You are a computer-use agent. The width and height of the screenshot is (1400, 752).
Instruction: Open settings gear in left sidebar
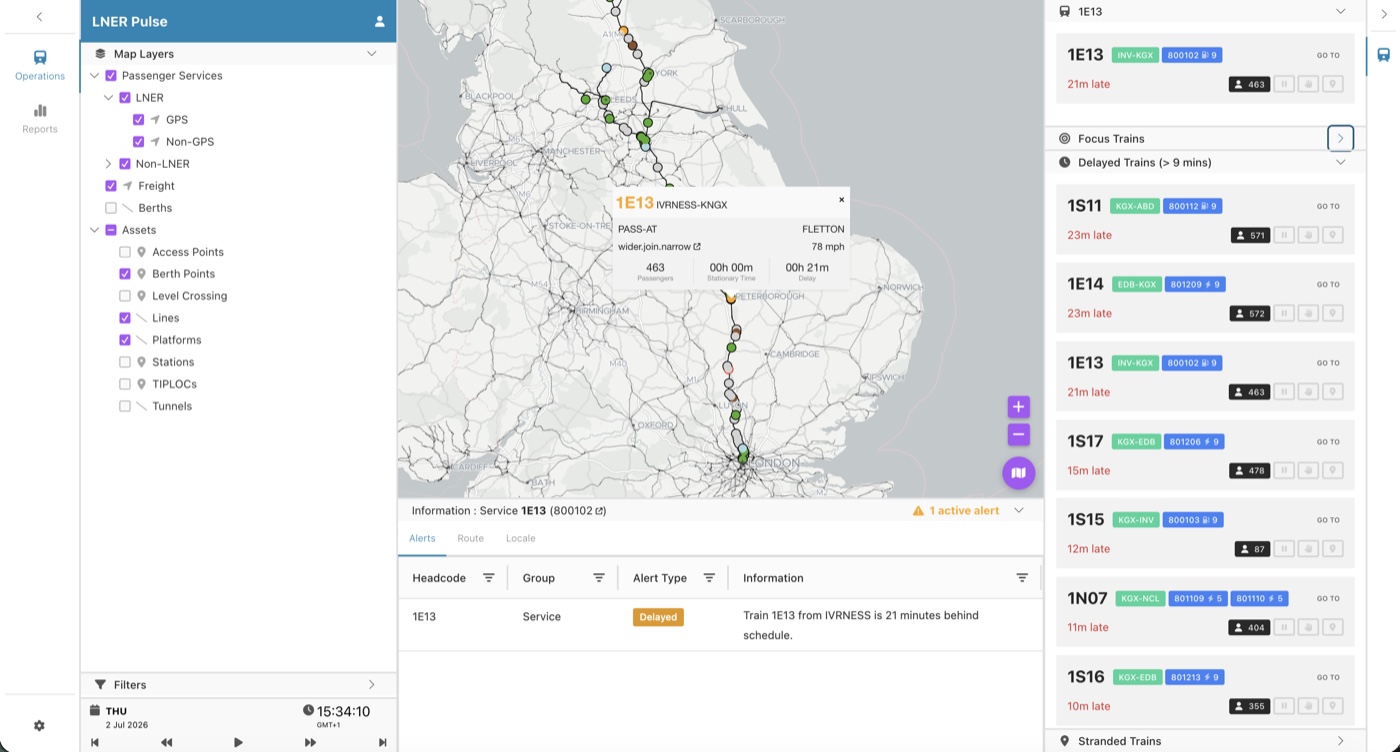39,726
